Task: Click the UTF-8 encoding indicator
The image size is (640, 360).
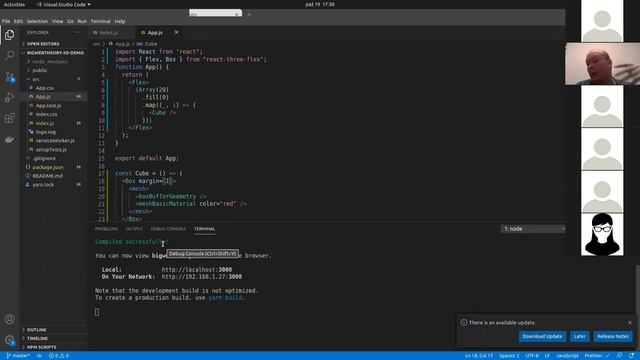Action: point(531,356)
